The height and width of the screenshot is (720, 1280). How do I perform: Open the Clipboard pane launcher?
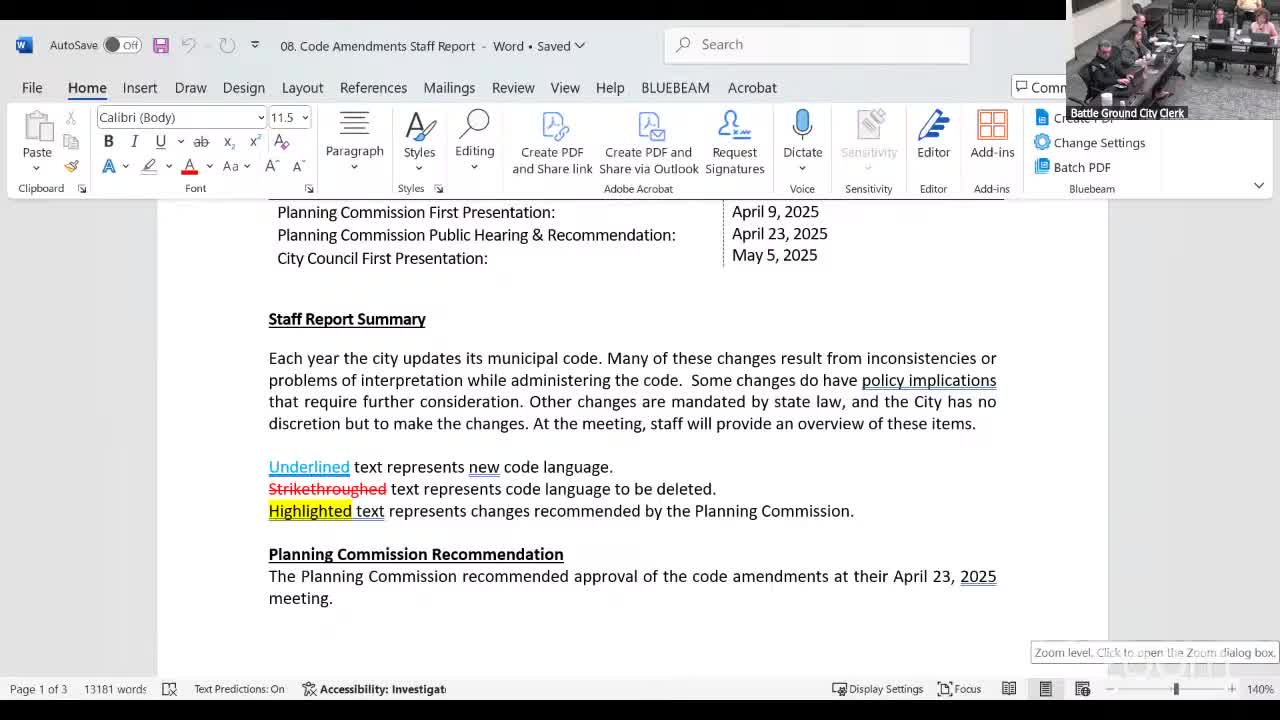coord(82,189)
